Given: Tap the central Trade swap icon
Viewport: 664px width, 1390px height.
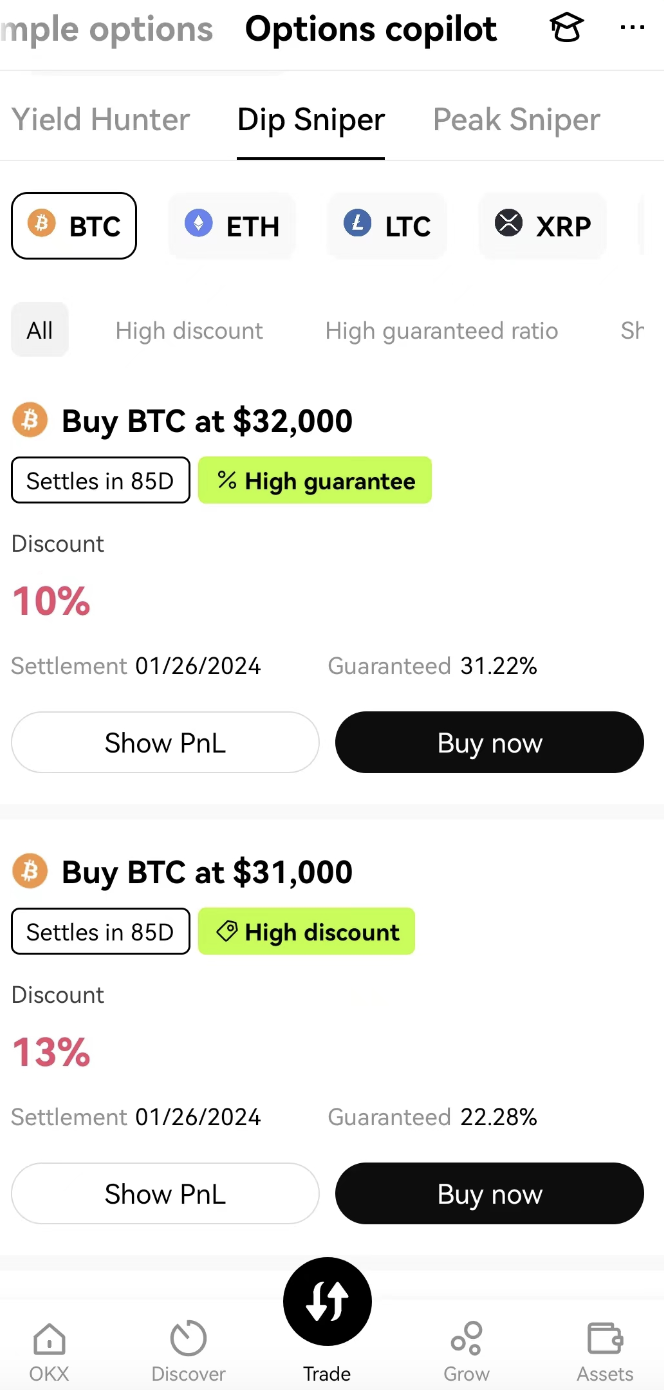Looking at the screenshot, I should 327,1301.
